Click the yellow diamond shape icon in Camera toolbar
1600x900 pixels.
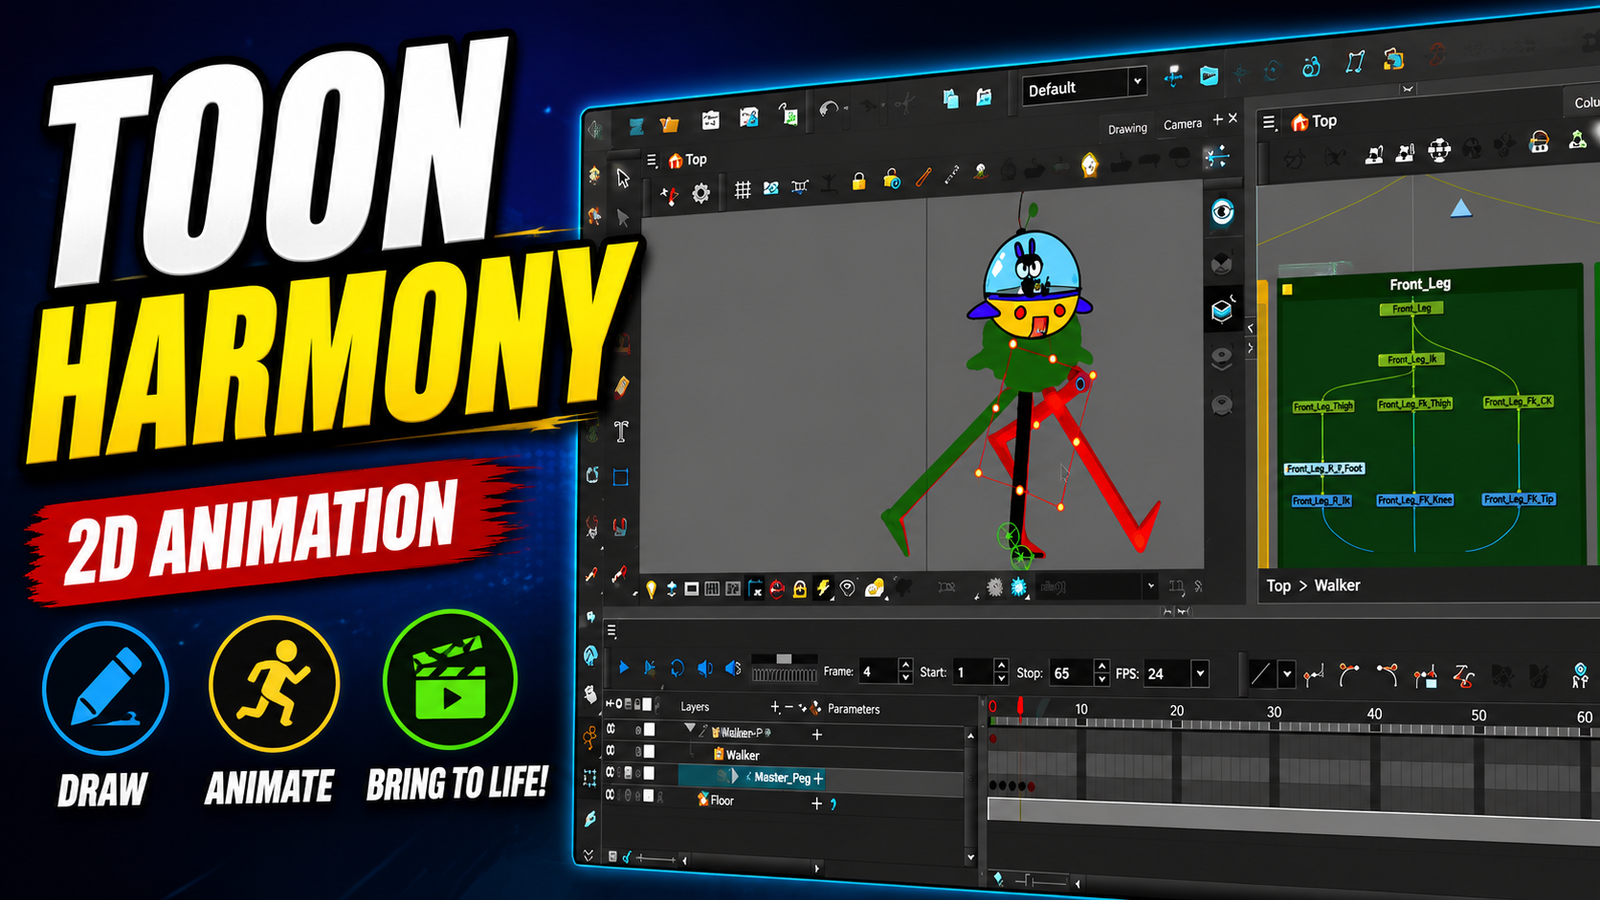click(x=1089, y=165)
